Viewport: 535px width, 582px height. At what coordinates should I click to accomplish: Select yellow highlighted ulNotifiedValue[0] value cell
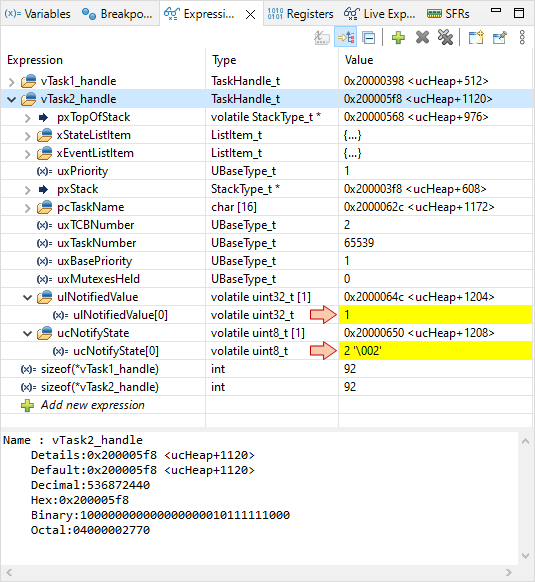pos(435,315)
